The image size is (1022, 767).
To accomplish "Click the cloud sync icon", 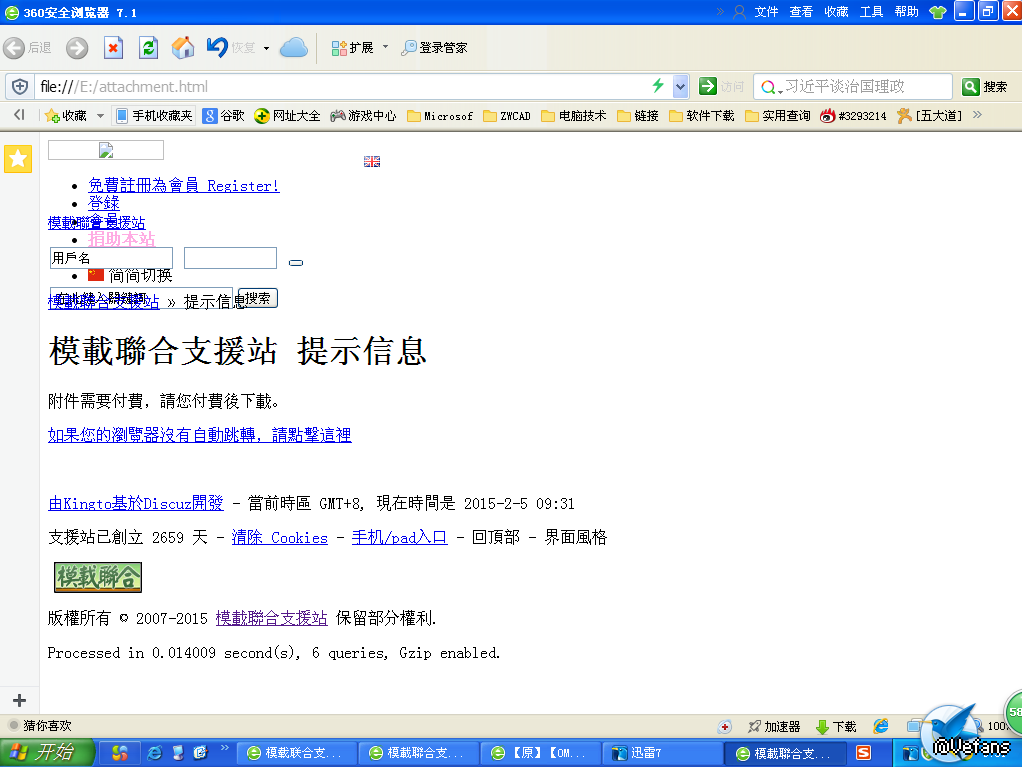I will pyautogui.click(x=294, y=48).
